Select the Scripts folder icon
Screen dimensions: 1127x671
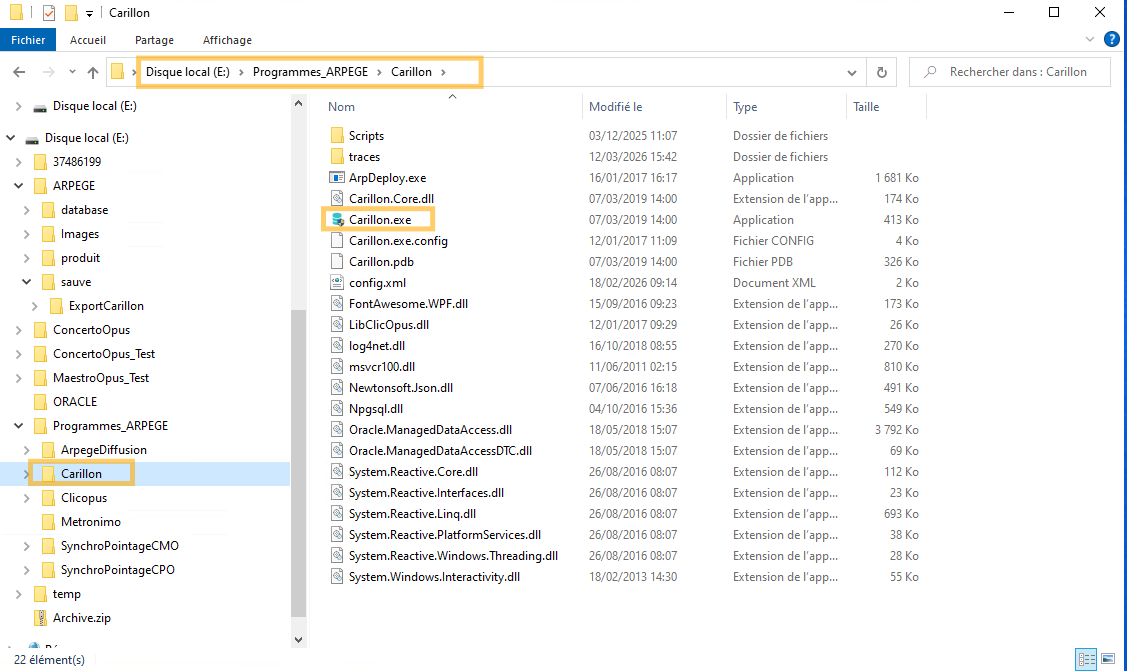point(337,136)
